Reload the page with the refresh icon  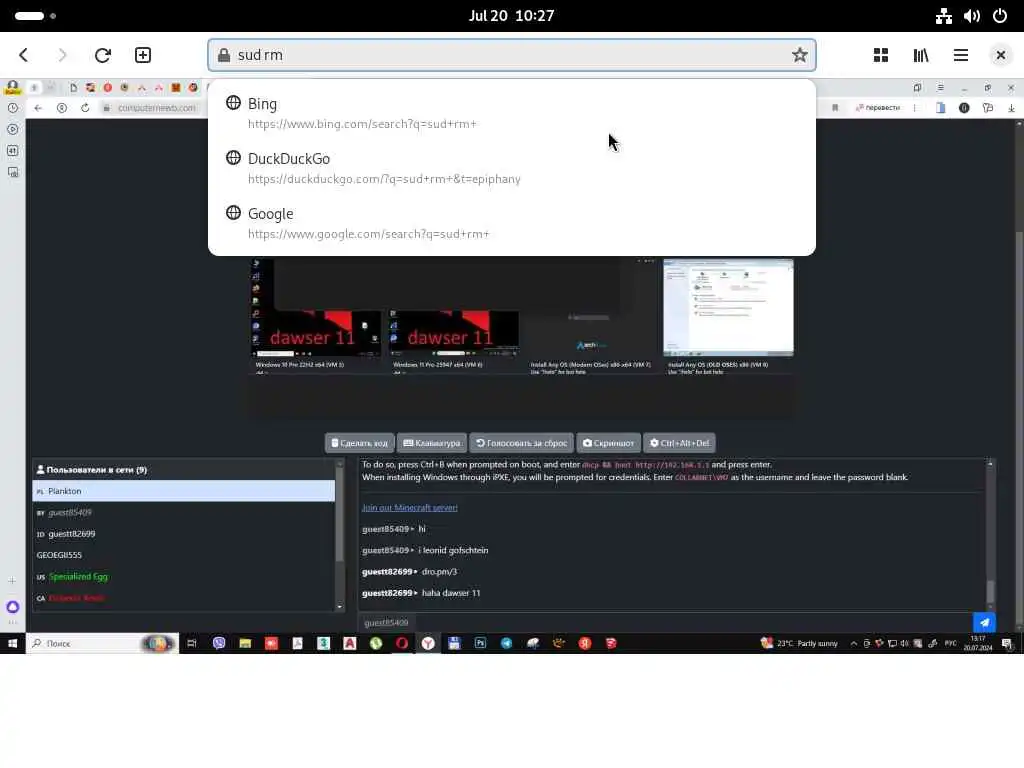coord(103,55)
